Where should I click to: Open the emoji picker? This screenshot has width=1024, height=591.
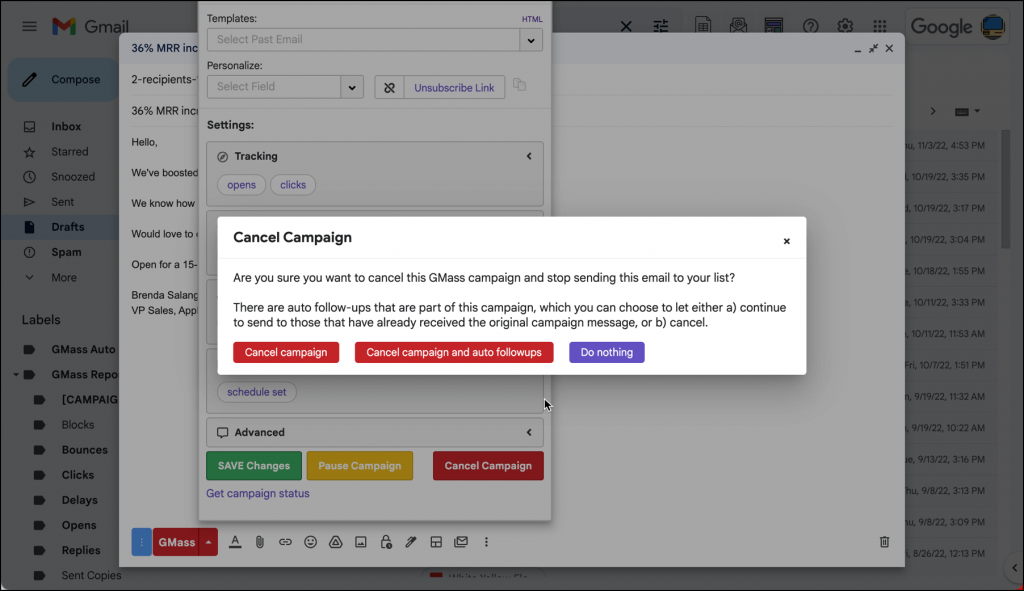point(310,541)
